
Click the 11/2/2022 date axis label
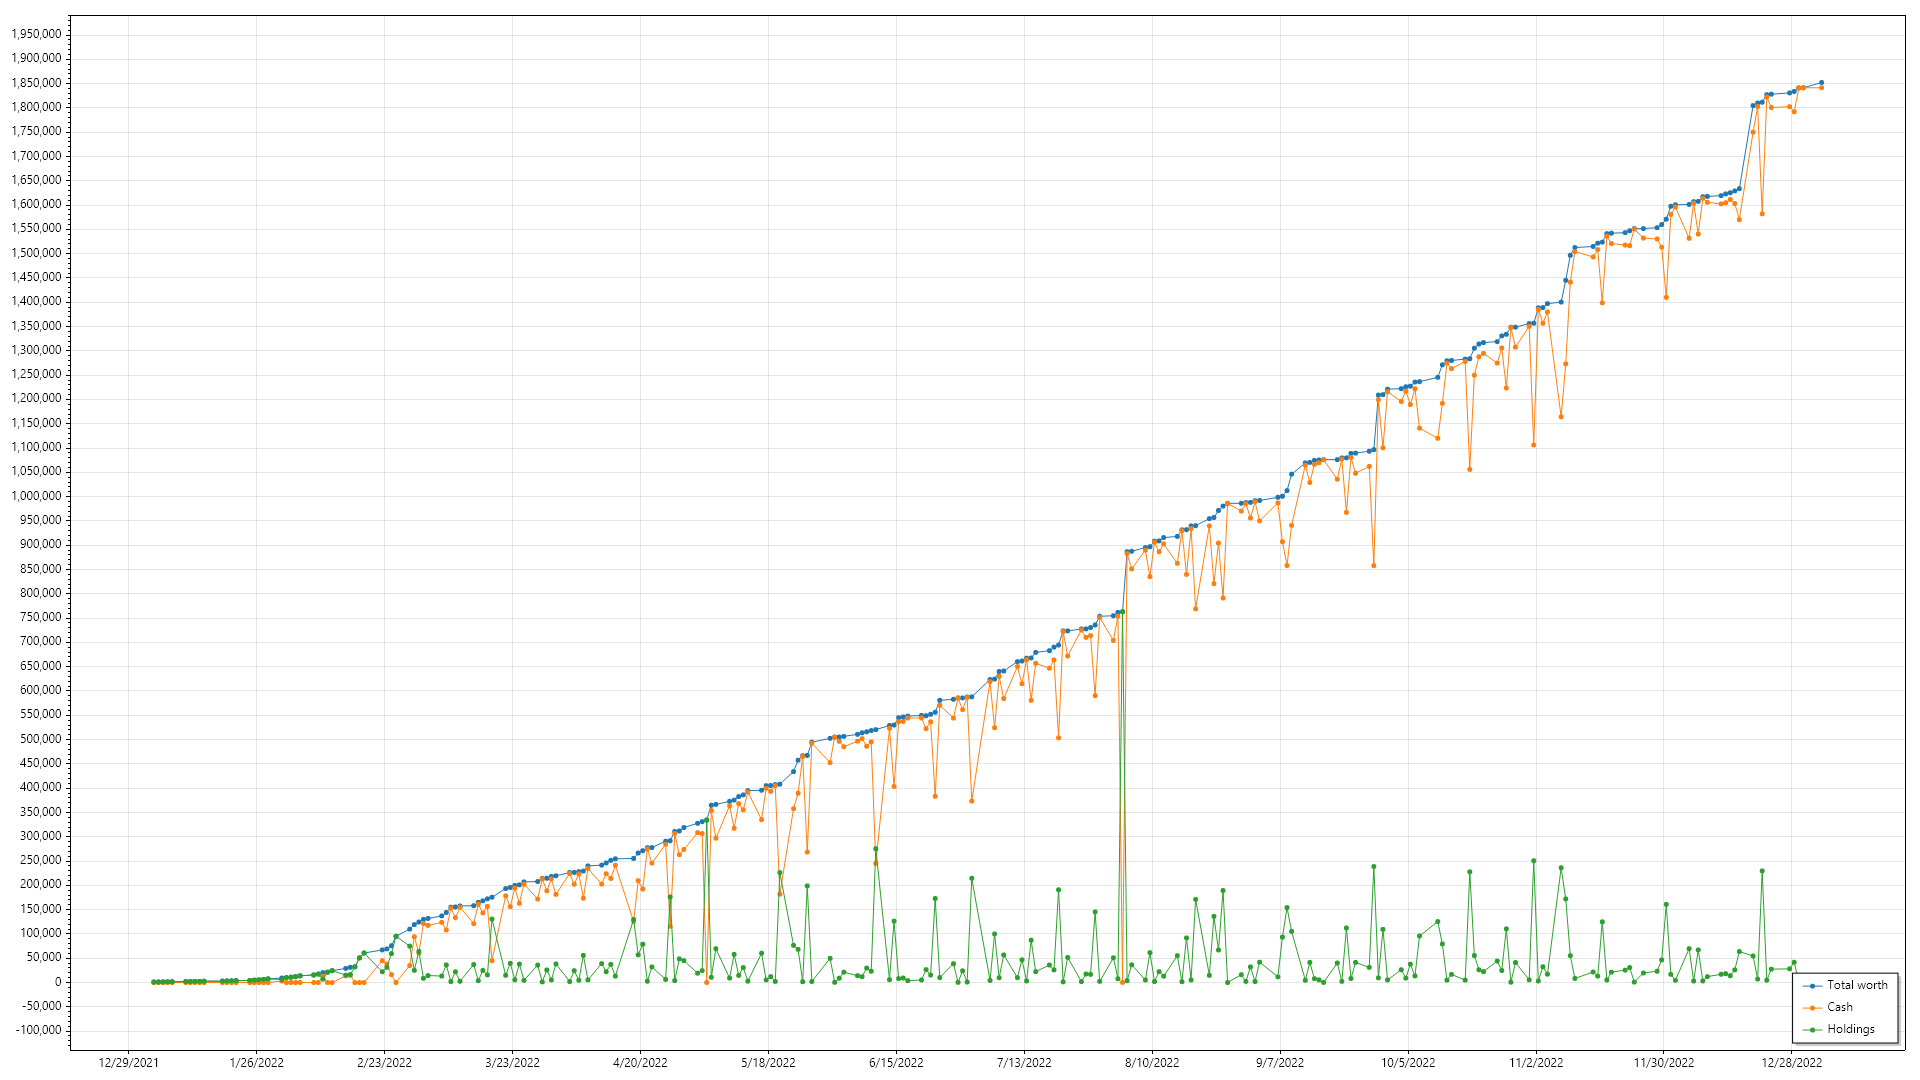pyautogui.click(x=1536, y=1063)
